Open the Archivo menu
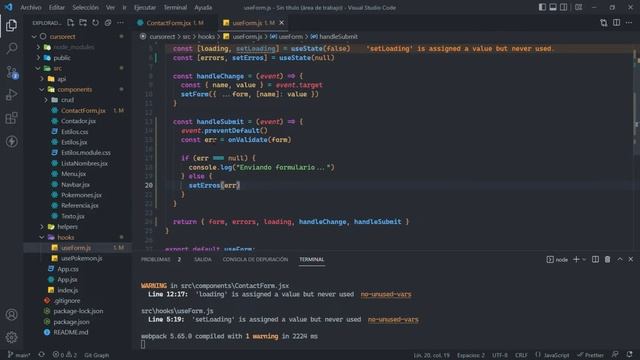Image resolution: width=640 pixels, height=360 pixels. click(31, 7)
